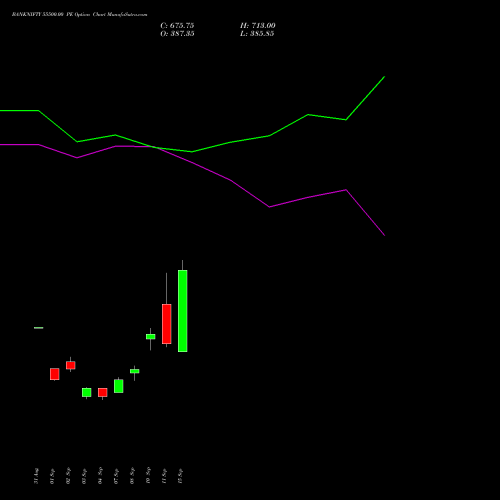500x500 pixels.
Task: Select the low value L: 385.85
Action: coord(257,33)
